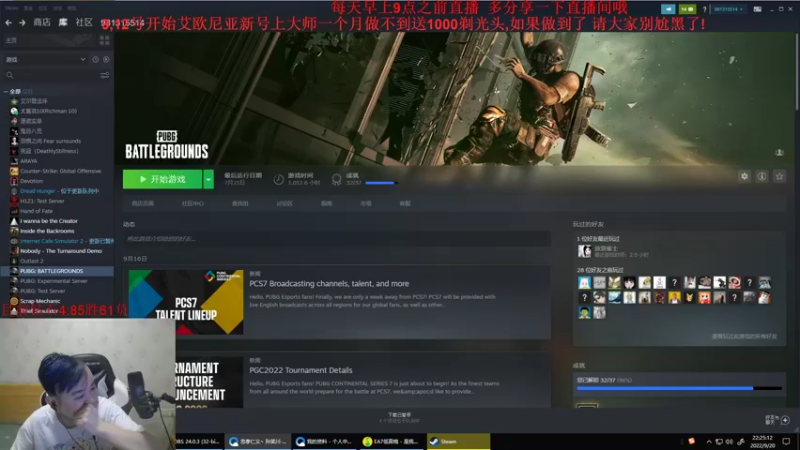Go back with the left arrow
The width and height of the screenshot is (800, 450).
coord(8,22)
